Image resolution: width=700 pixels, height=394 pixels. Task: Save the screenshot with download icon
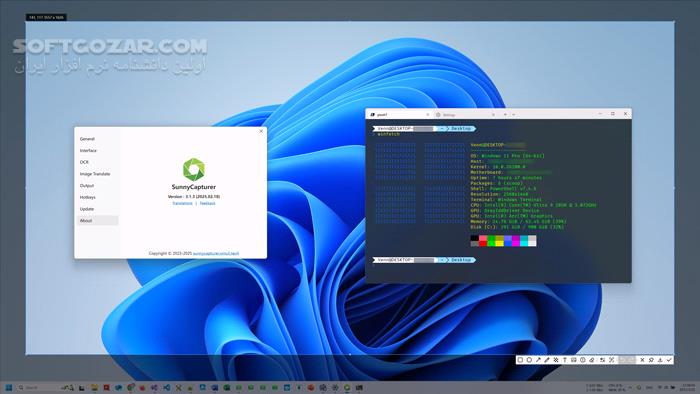pos(660,360)
